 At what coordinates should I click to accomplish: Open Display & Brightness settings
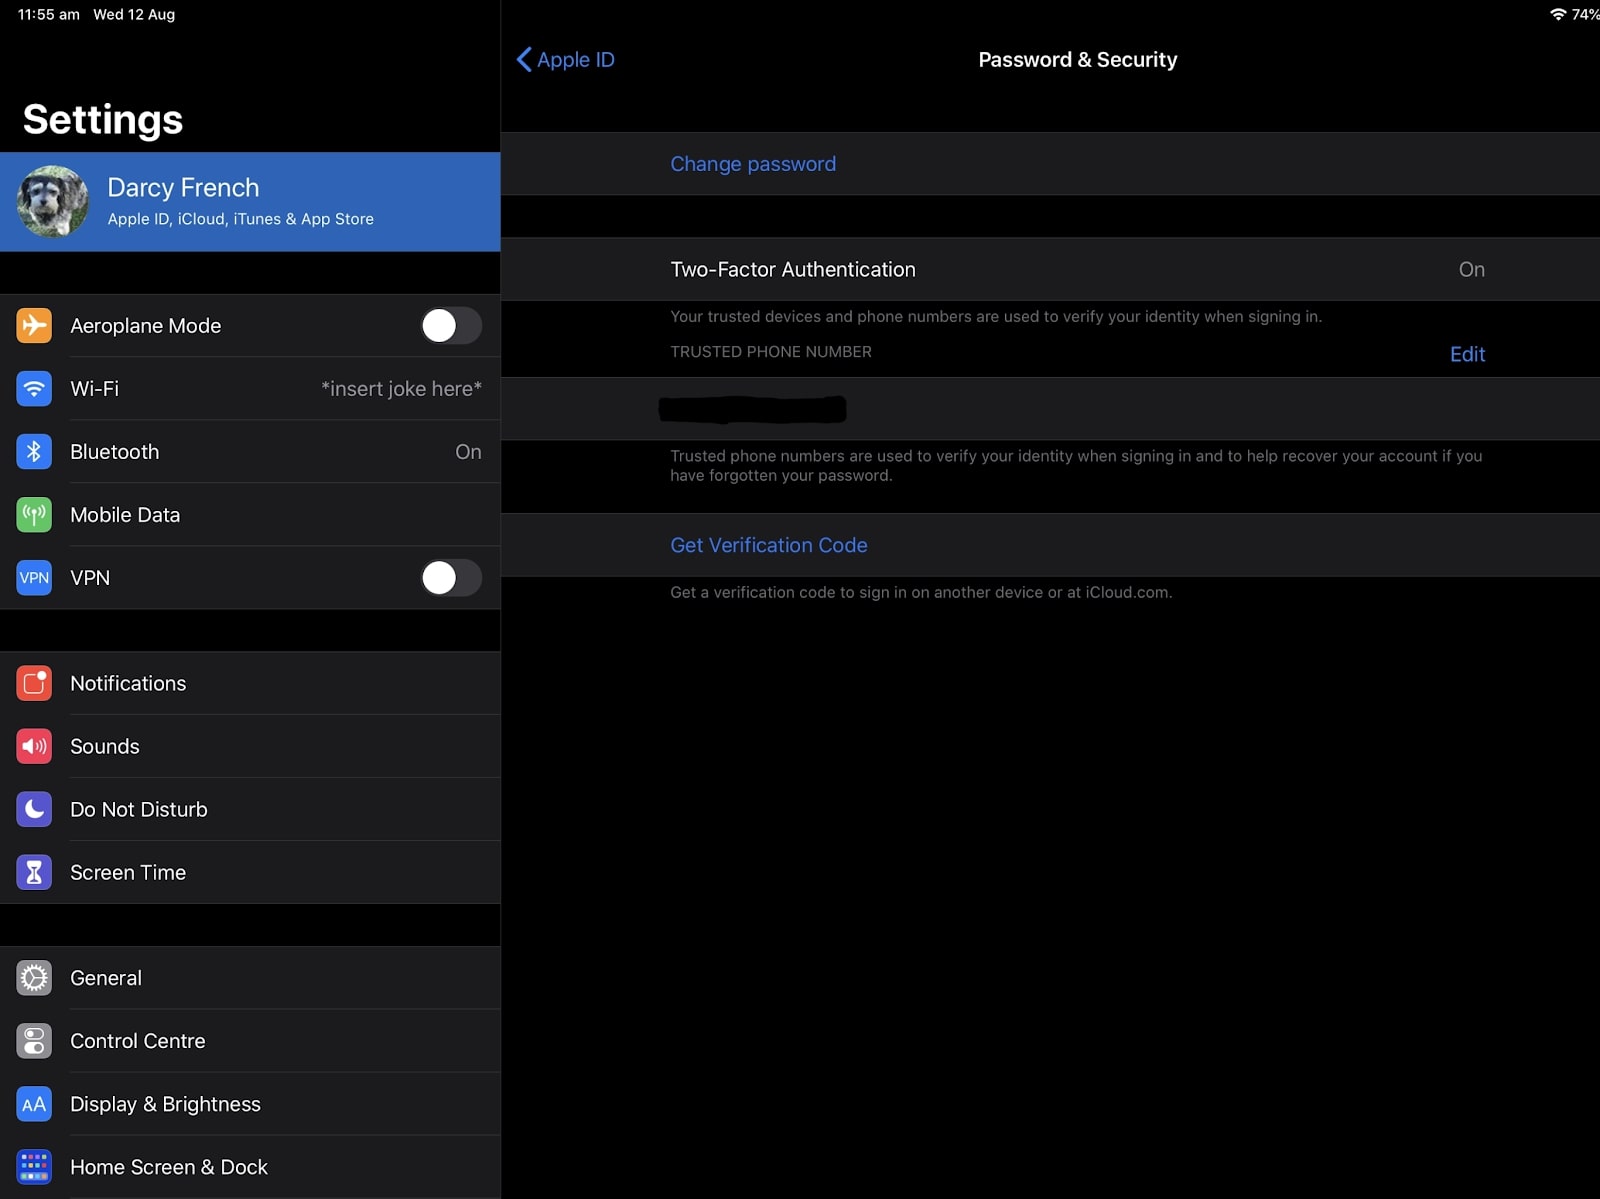click(x=250, y=1104)
